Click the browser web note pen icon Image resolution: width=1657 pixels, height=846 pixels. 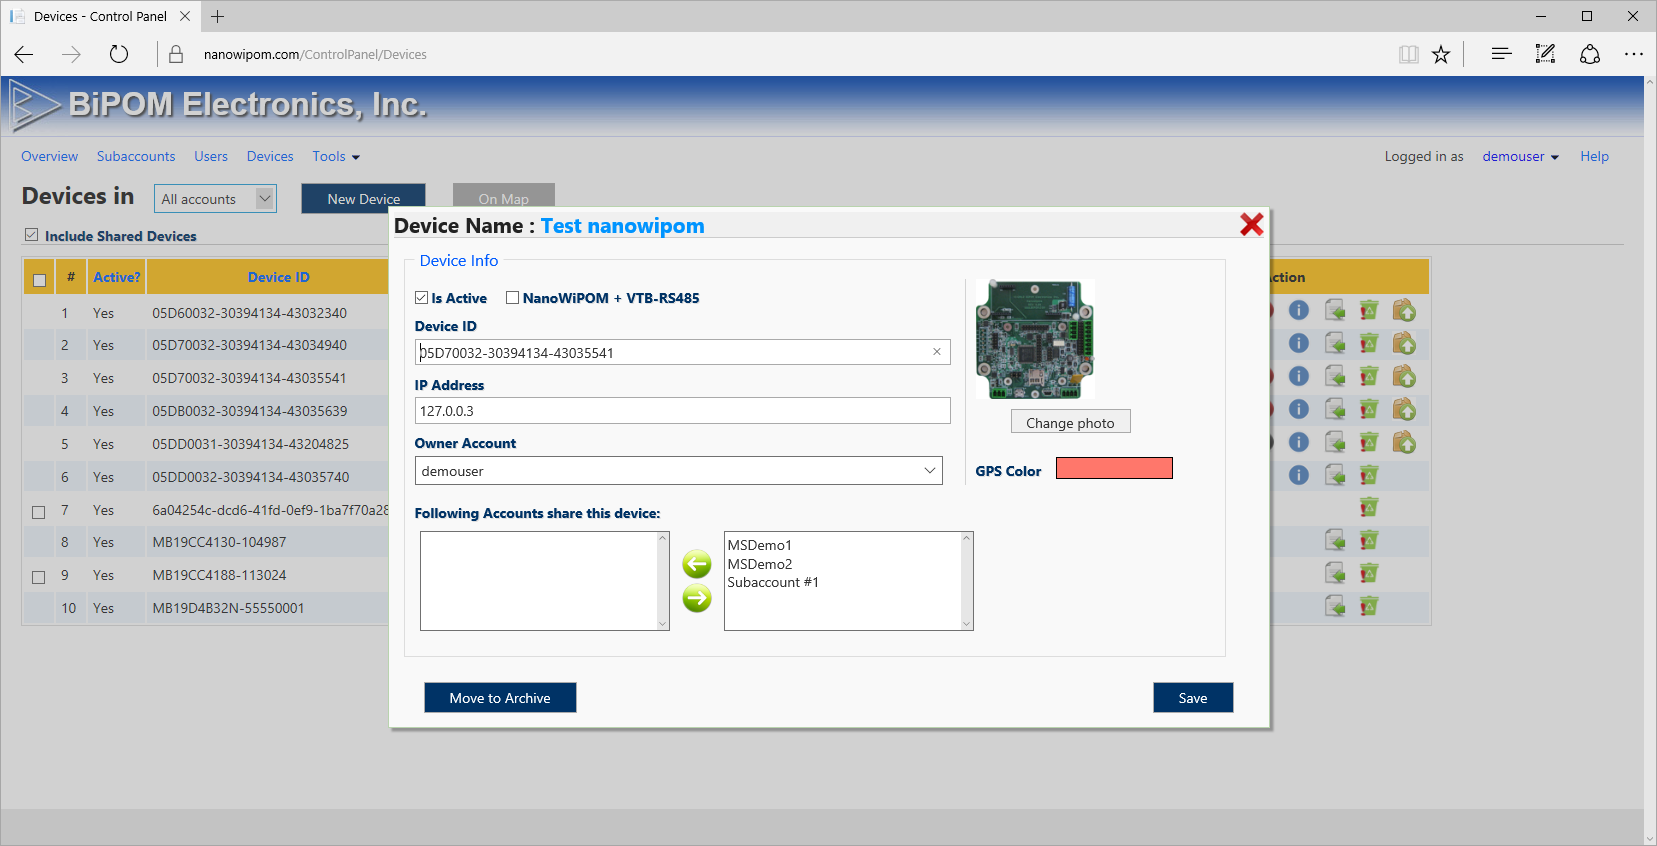coord(1545,54)
